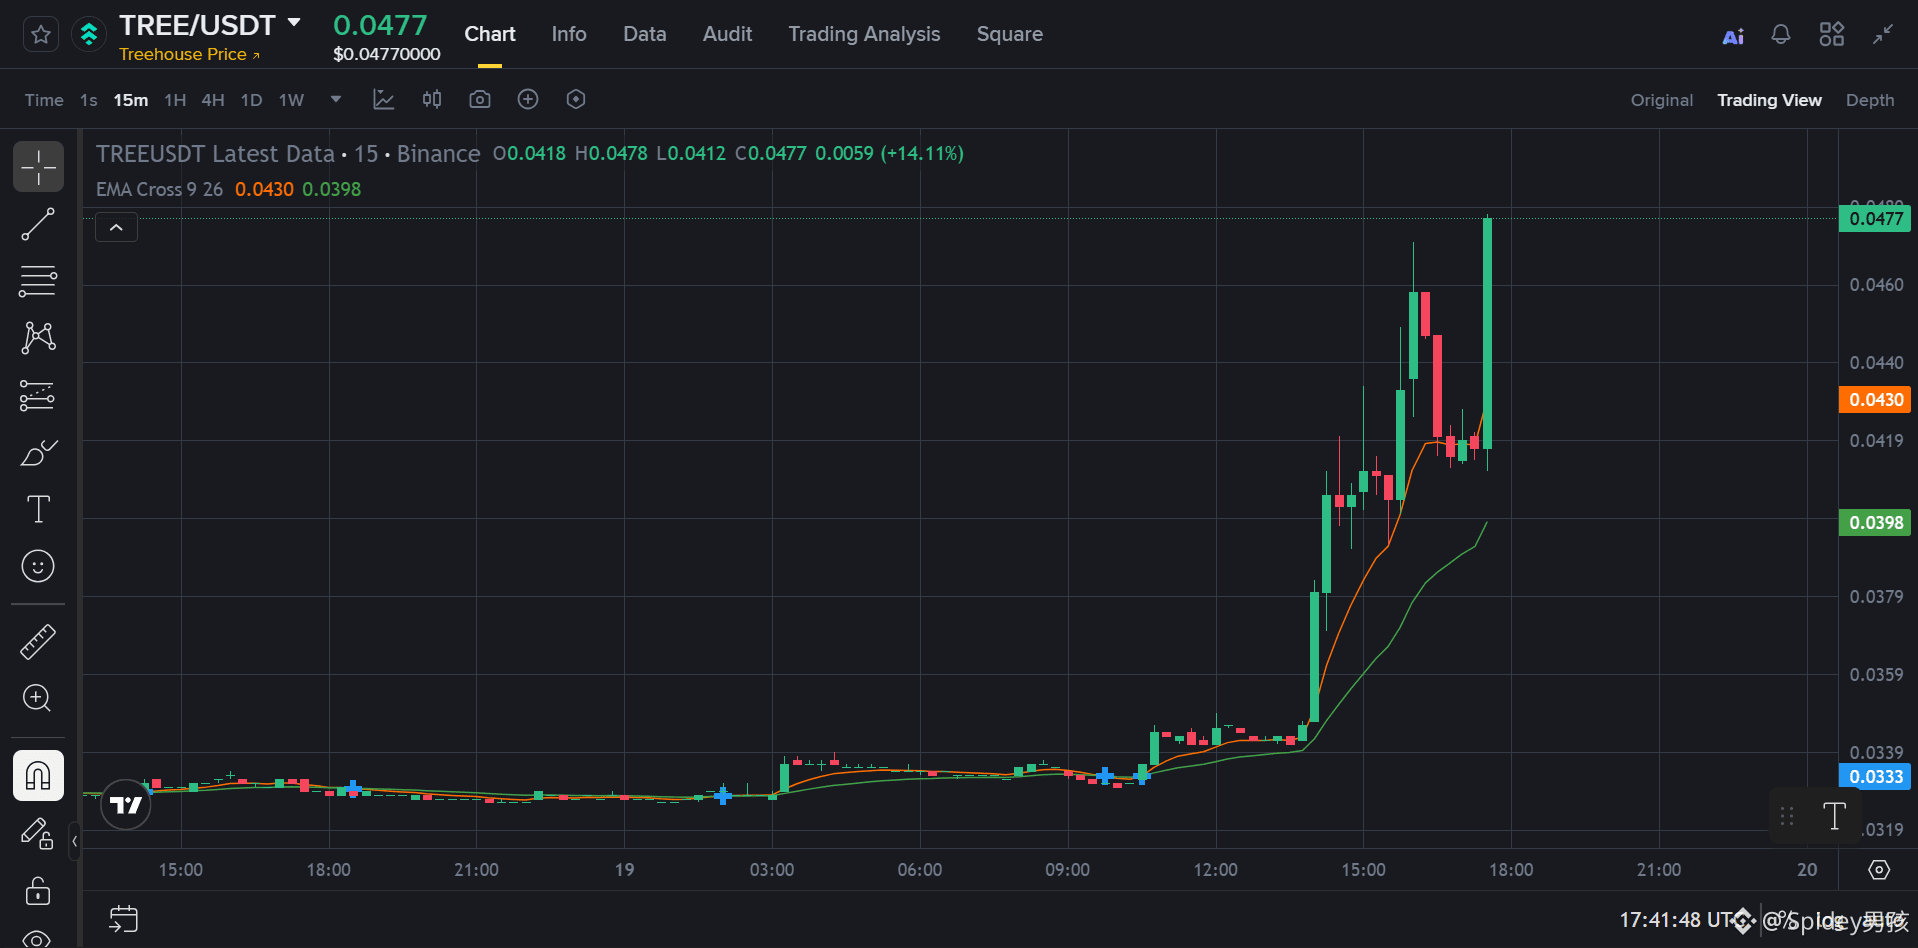Grab the floating toolbar drag handle dots
Screen dimensions: 1918x948
point(1787,817)
